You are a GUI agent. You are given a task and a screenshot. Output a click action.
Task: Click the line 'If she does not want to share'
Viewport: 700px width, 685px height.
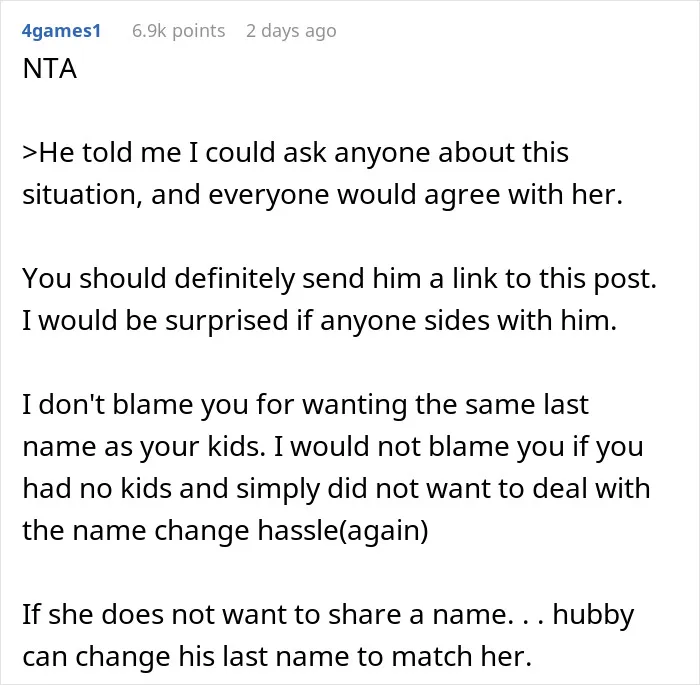tap(328, 614)
